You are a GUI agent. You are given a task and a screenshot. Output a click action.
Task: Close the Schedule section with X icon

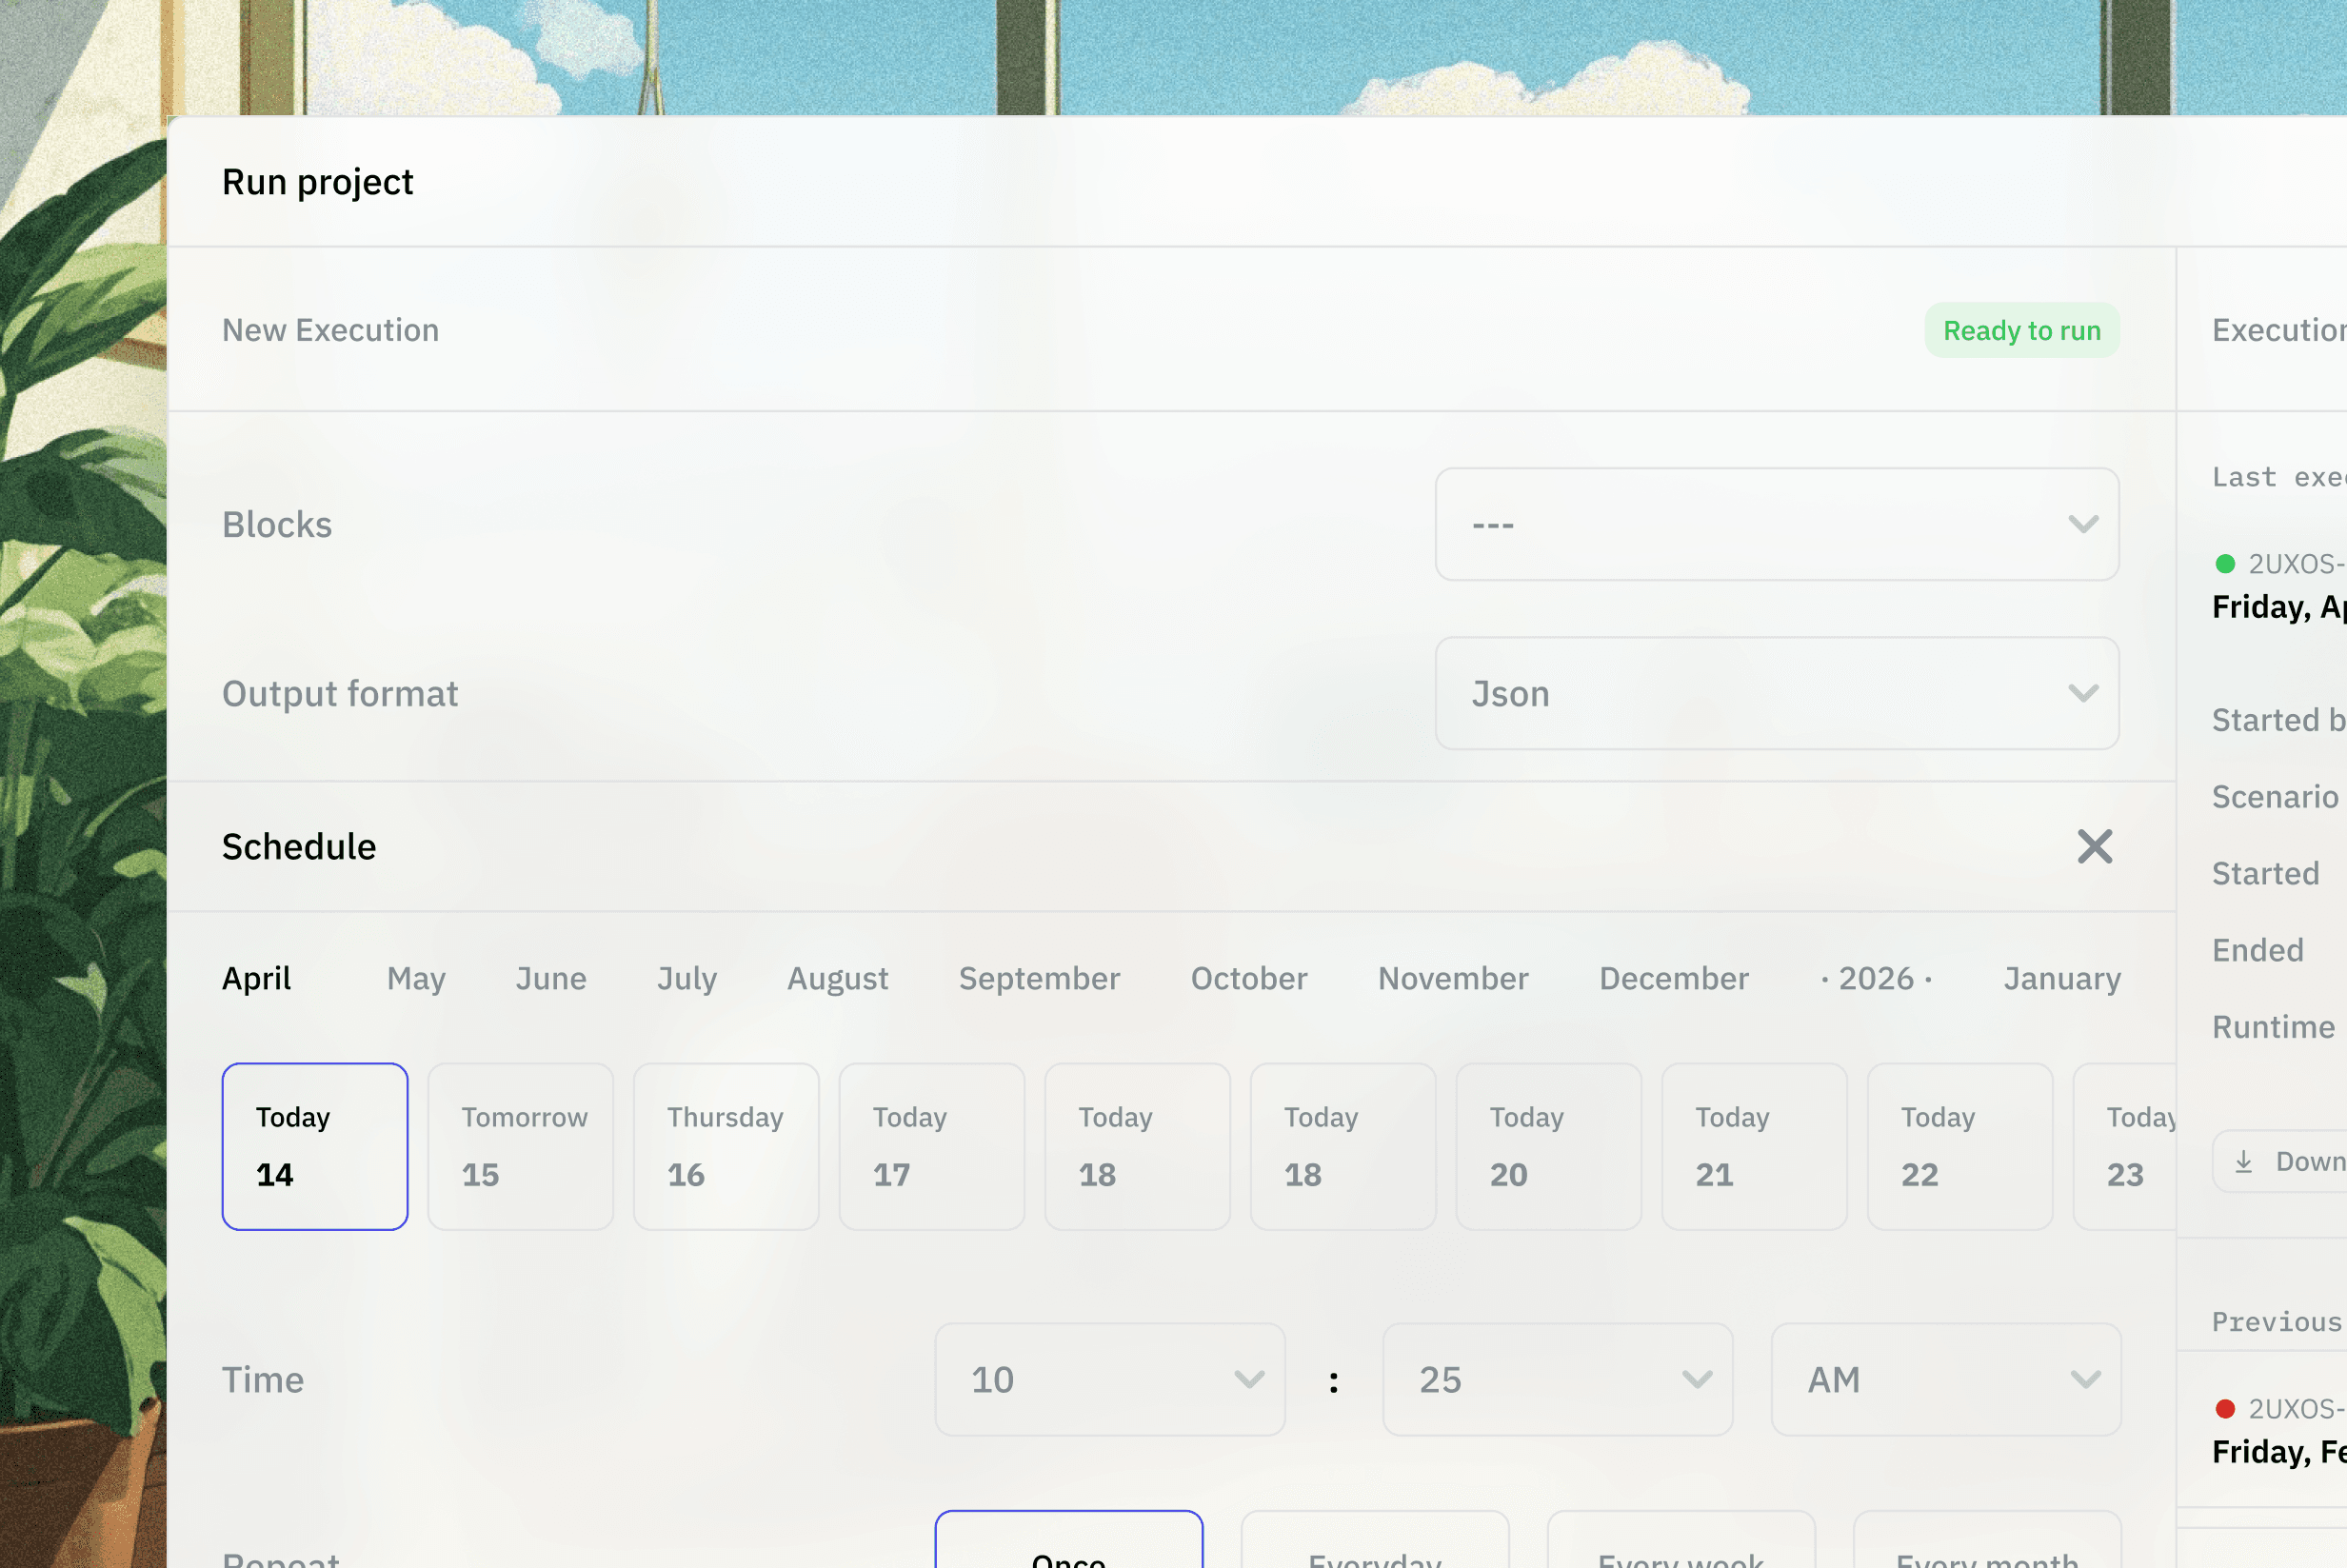(2094, 846)
